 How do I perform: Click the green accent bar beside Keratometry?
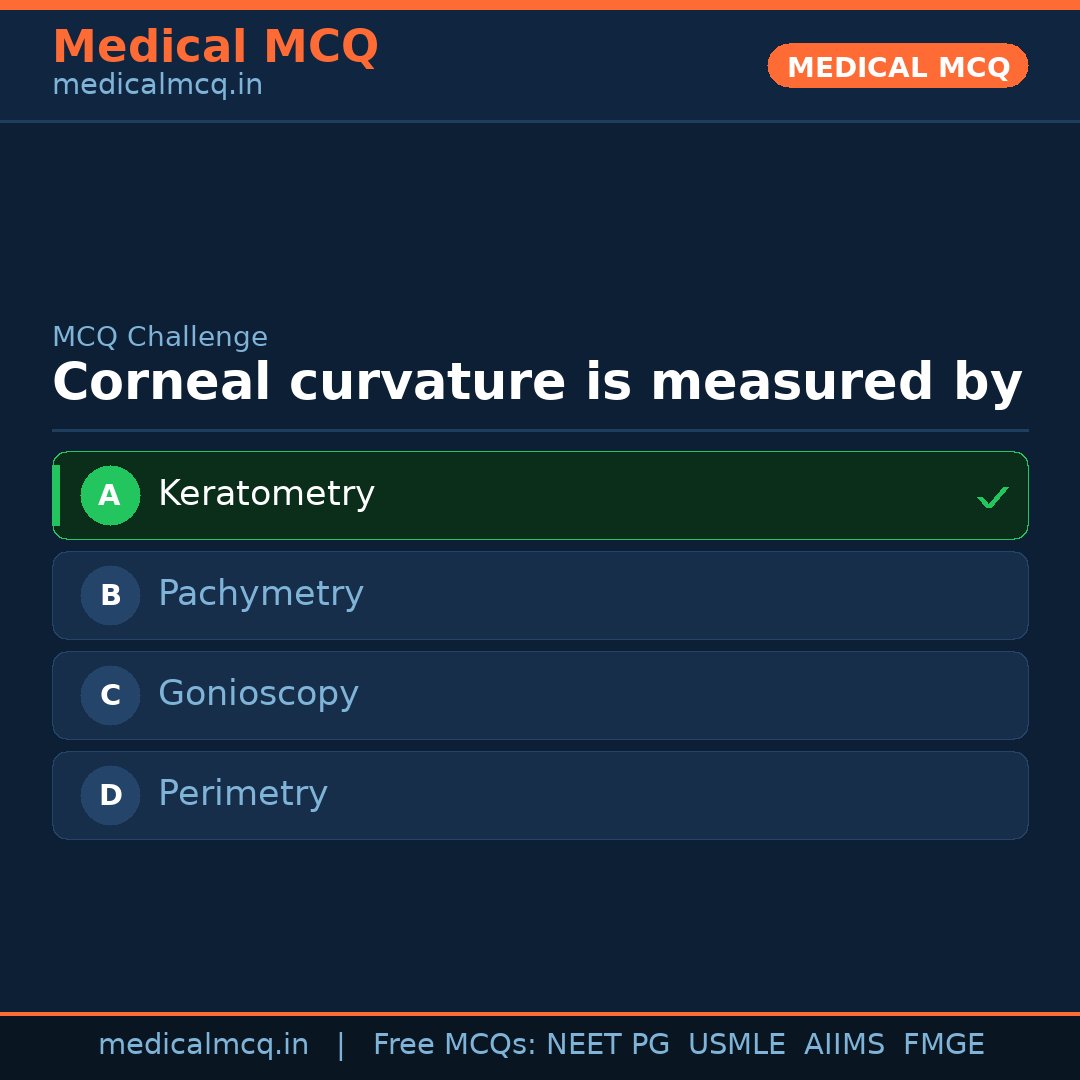57,495
